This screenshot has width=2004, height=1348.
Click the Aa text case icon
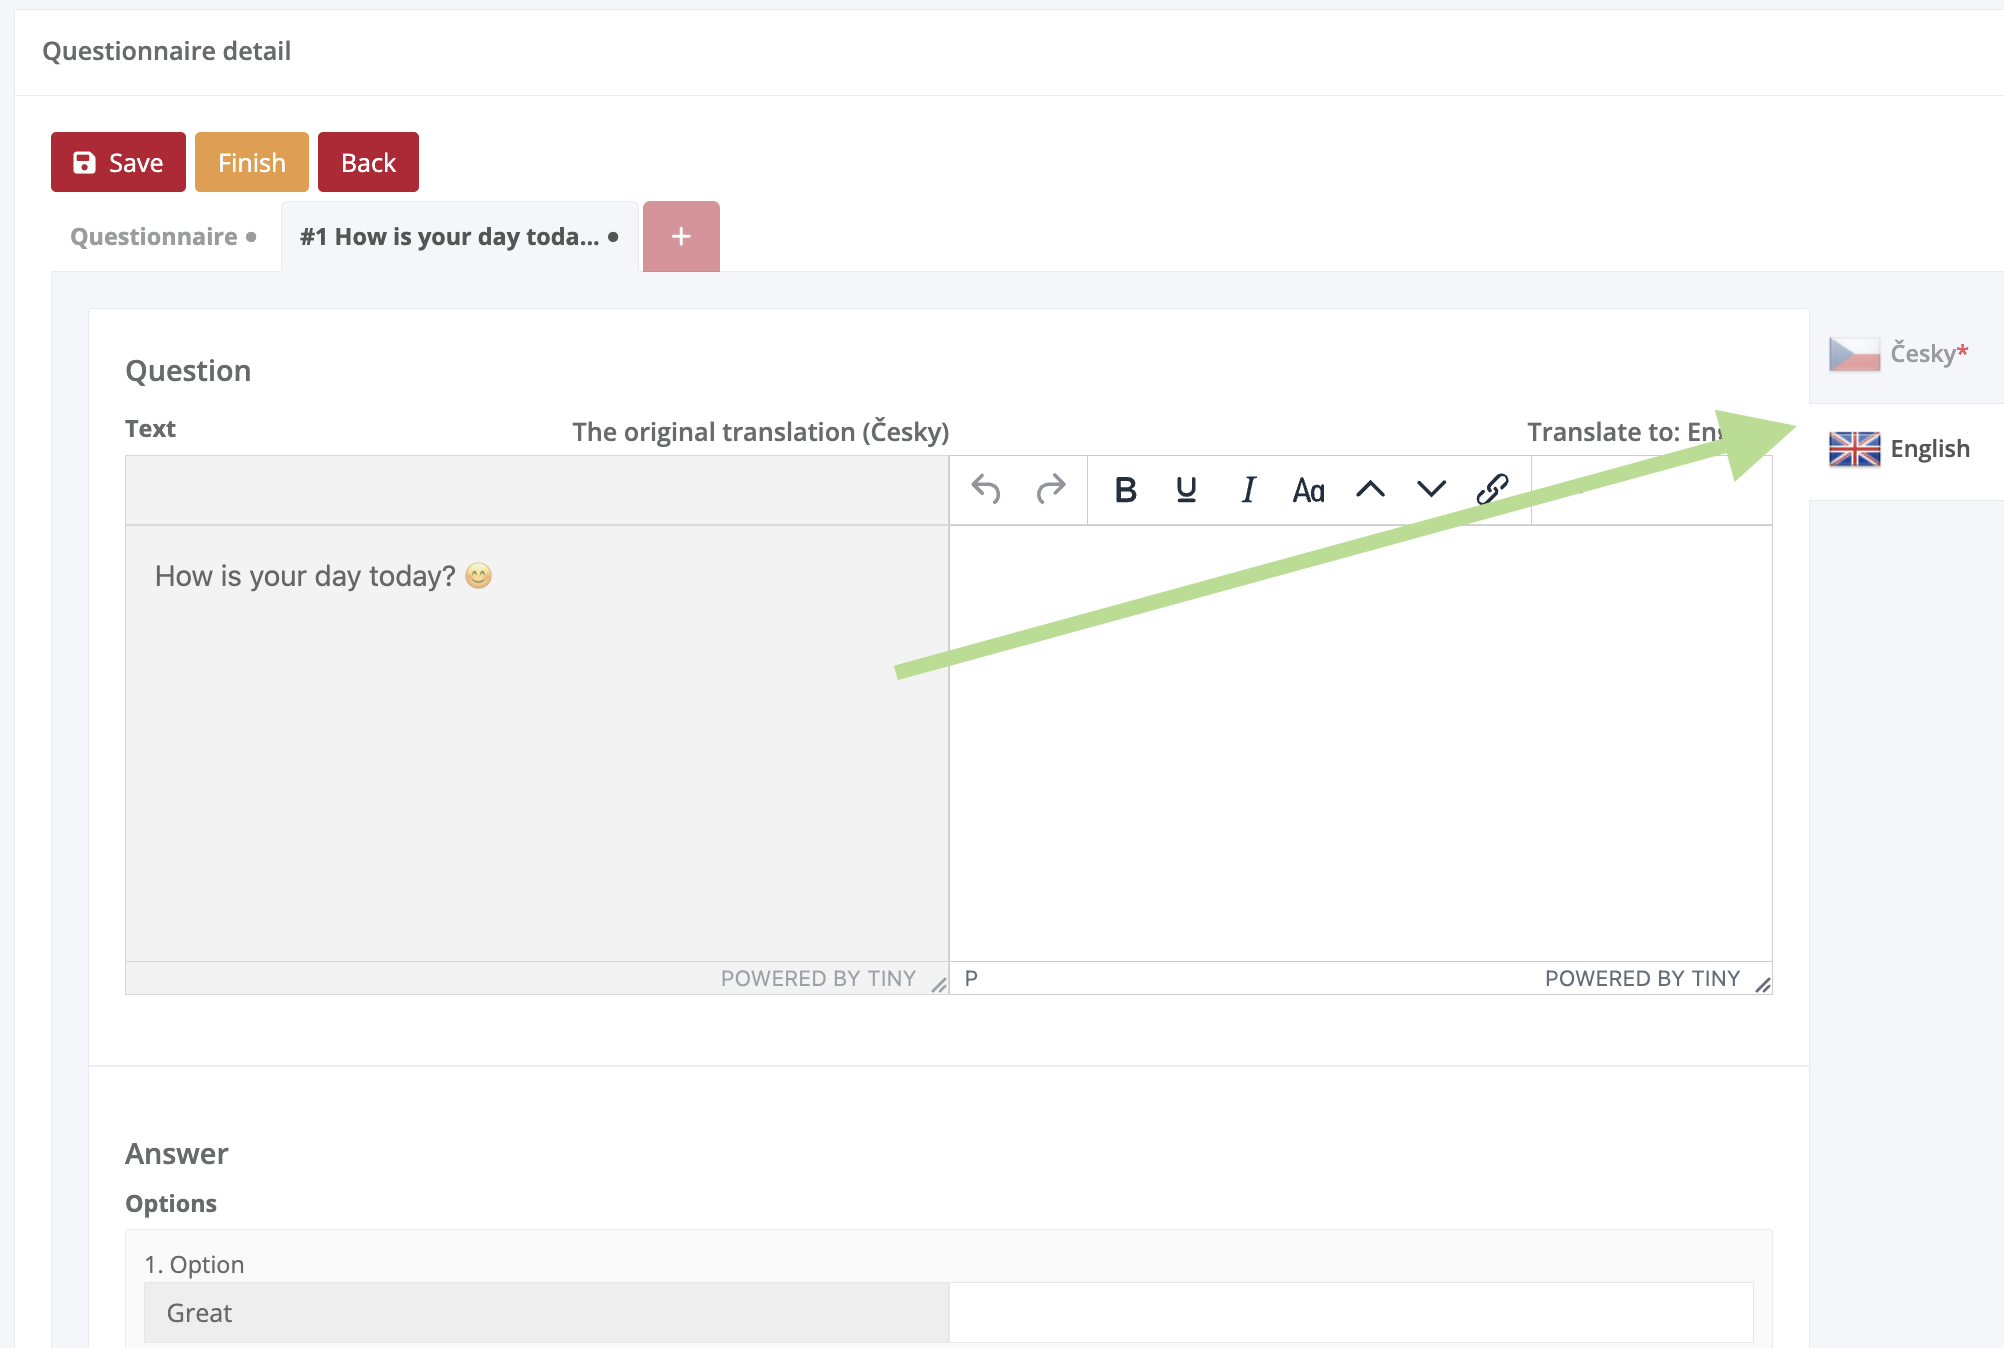(1308, 490)
